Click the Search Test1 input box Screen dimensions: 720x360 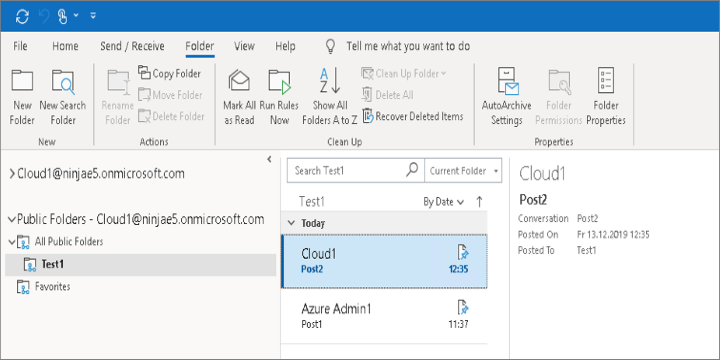[349, 171]
